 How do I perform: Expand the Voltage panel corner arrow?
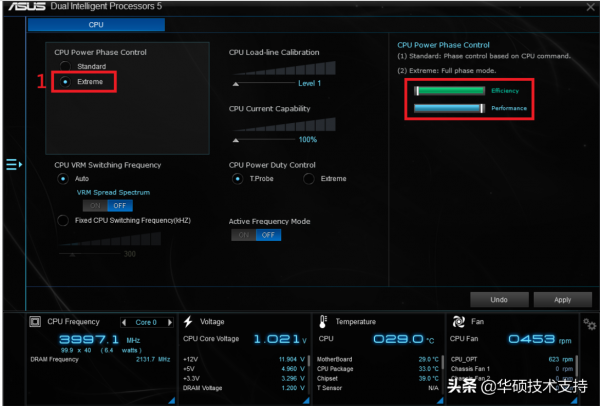(306, 400)
